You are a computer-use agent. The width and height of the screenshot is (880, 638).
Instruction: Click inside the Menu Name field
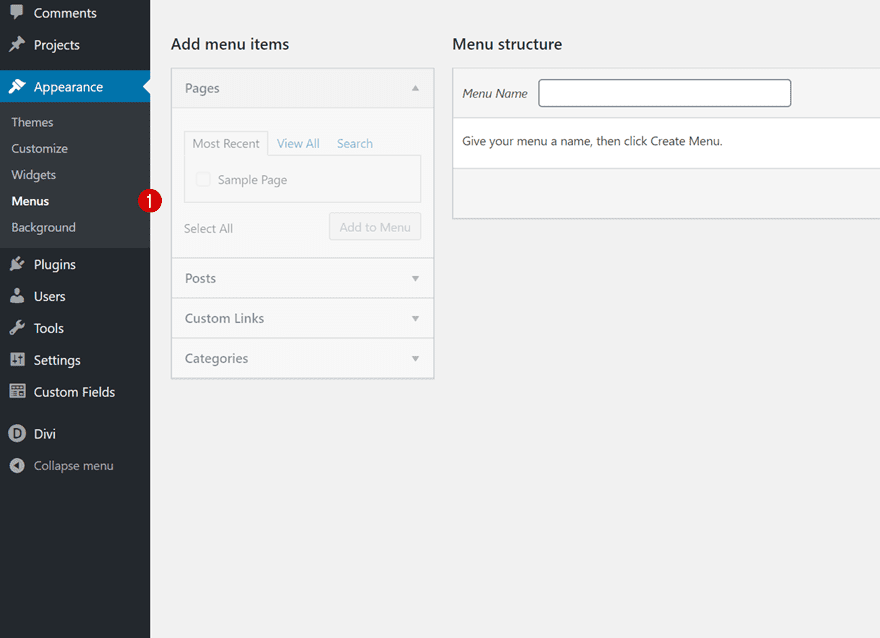coord(664,92)
